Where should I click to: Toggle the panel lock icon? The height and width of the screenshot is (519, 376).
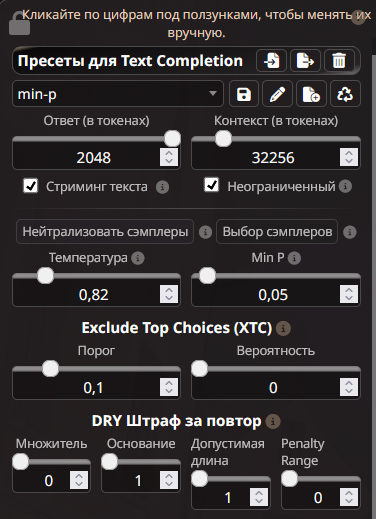[x=19, y=23]
